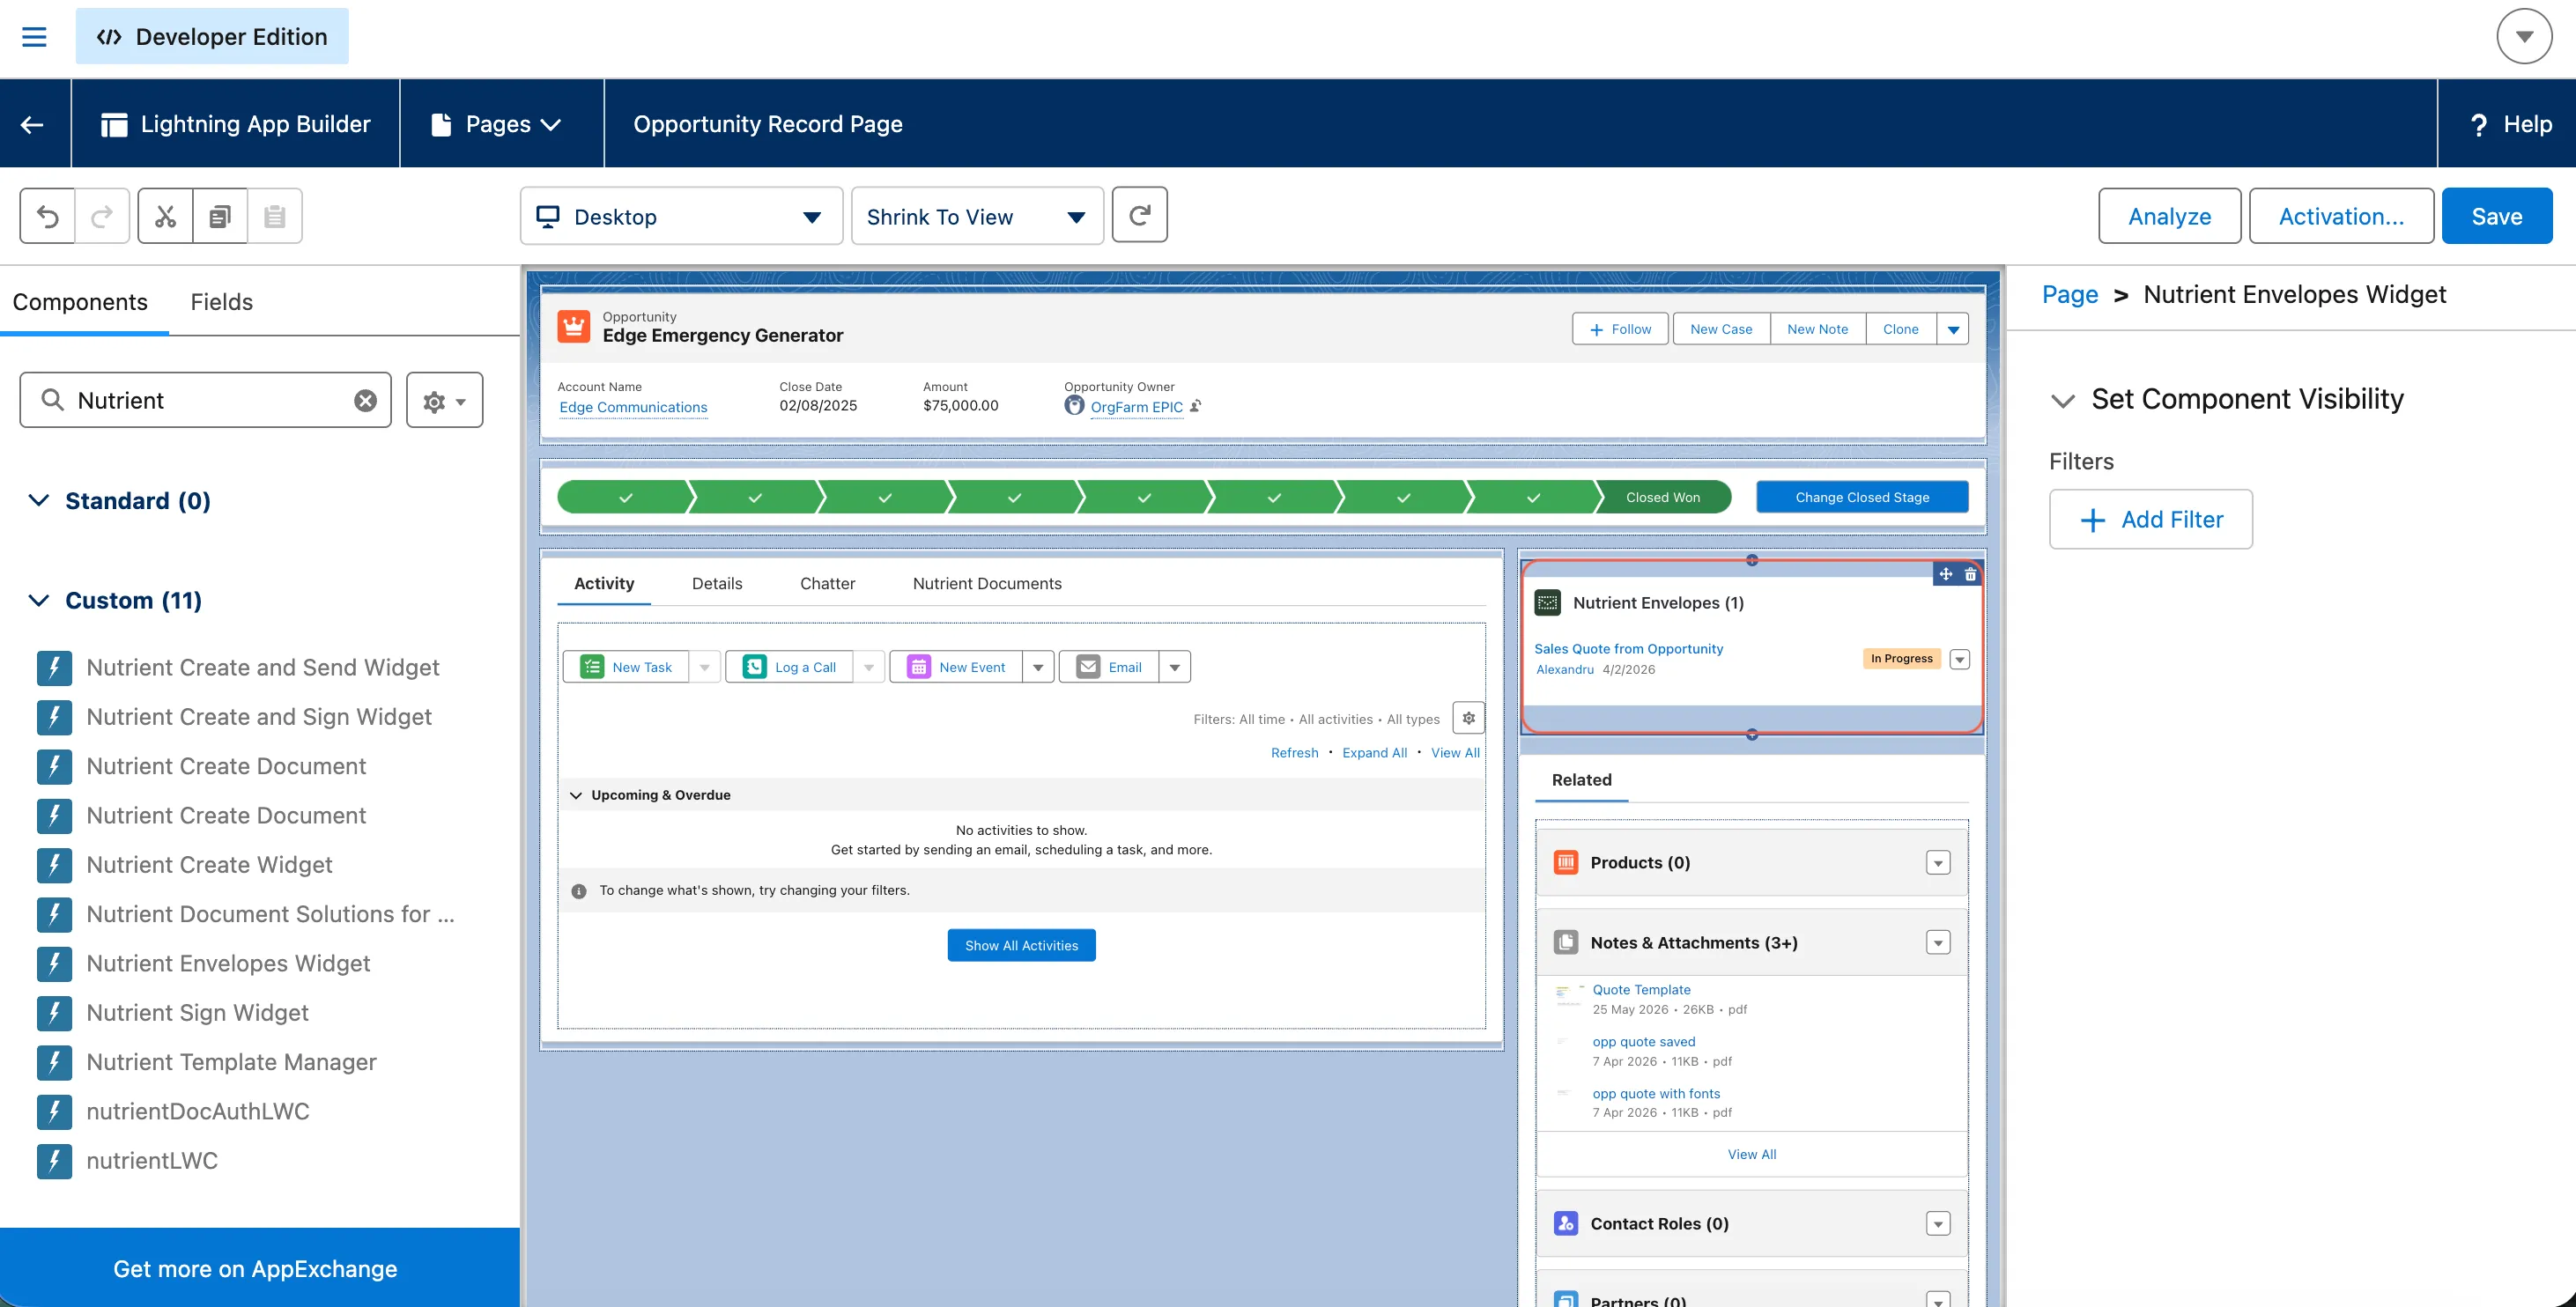Click the Save button
This screenshot has width=2576, height=1307.
pyautogui.click(x=2497, y=216)
